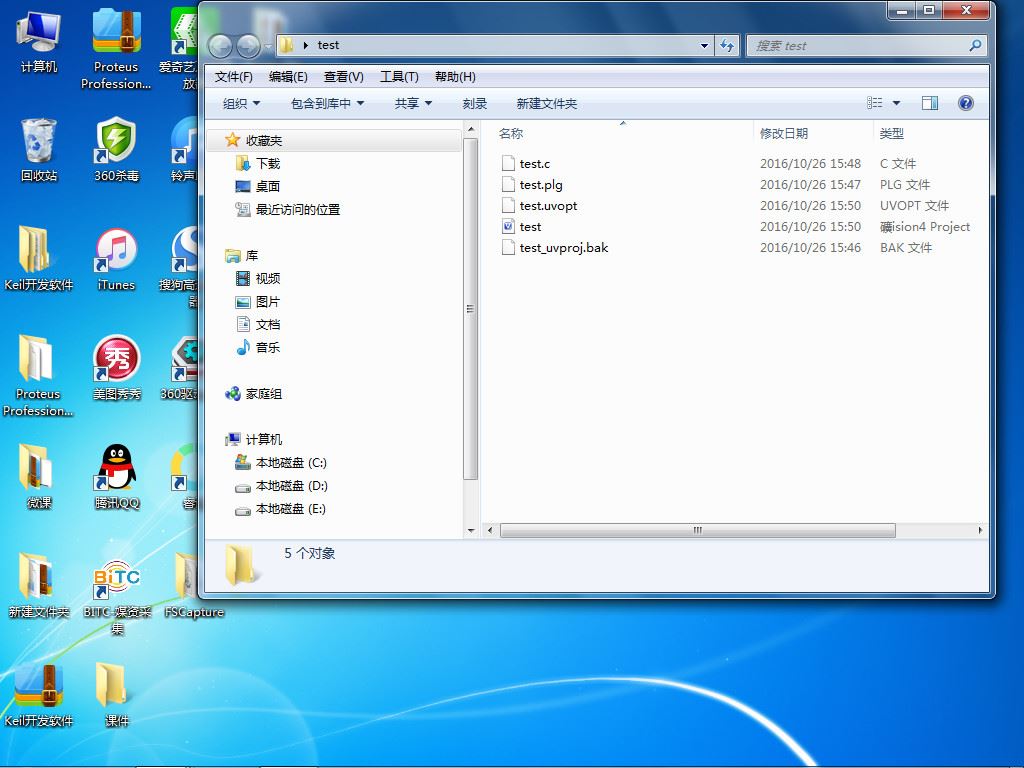Click the search magnifier icon
Screen dimensions: 1024x768
click(975, 46)
